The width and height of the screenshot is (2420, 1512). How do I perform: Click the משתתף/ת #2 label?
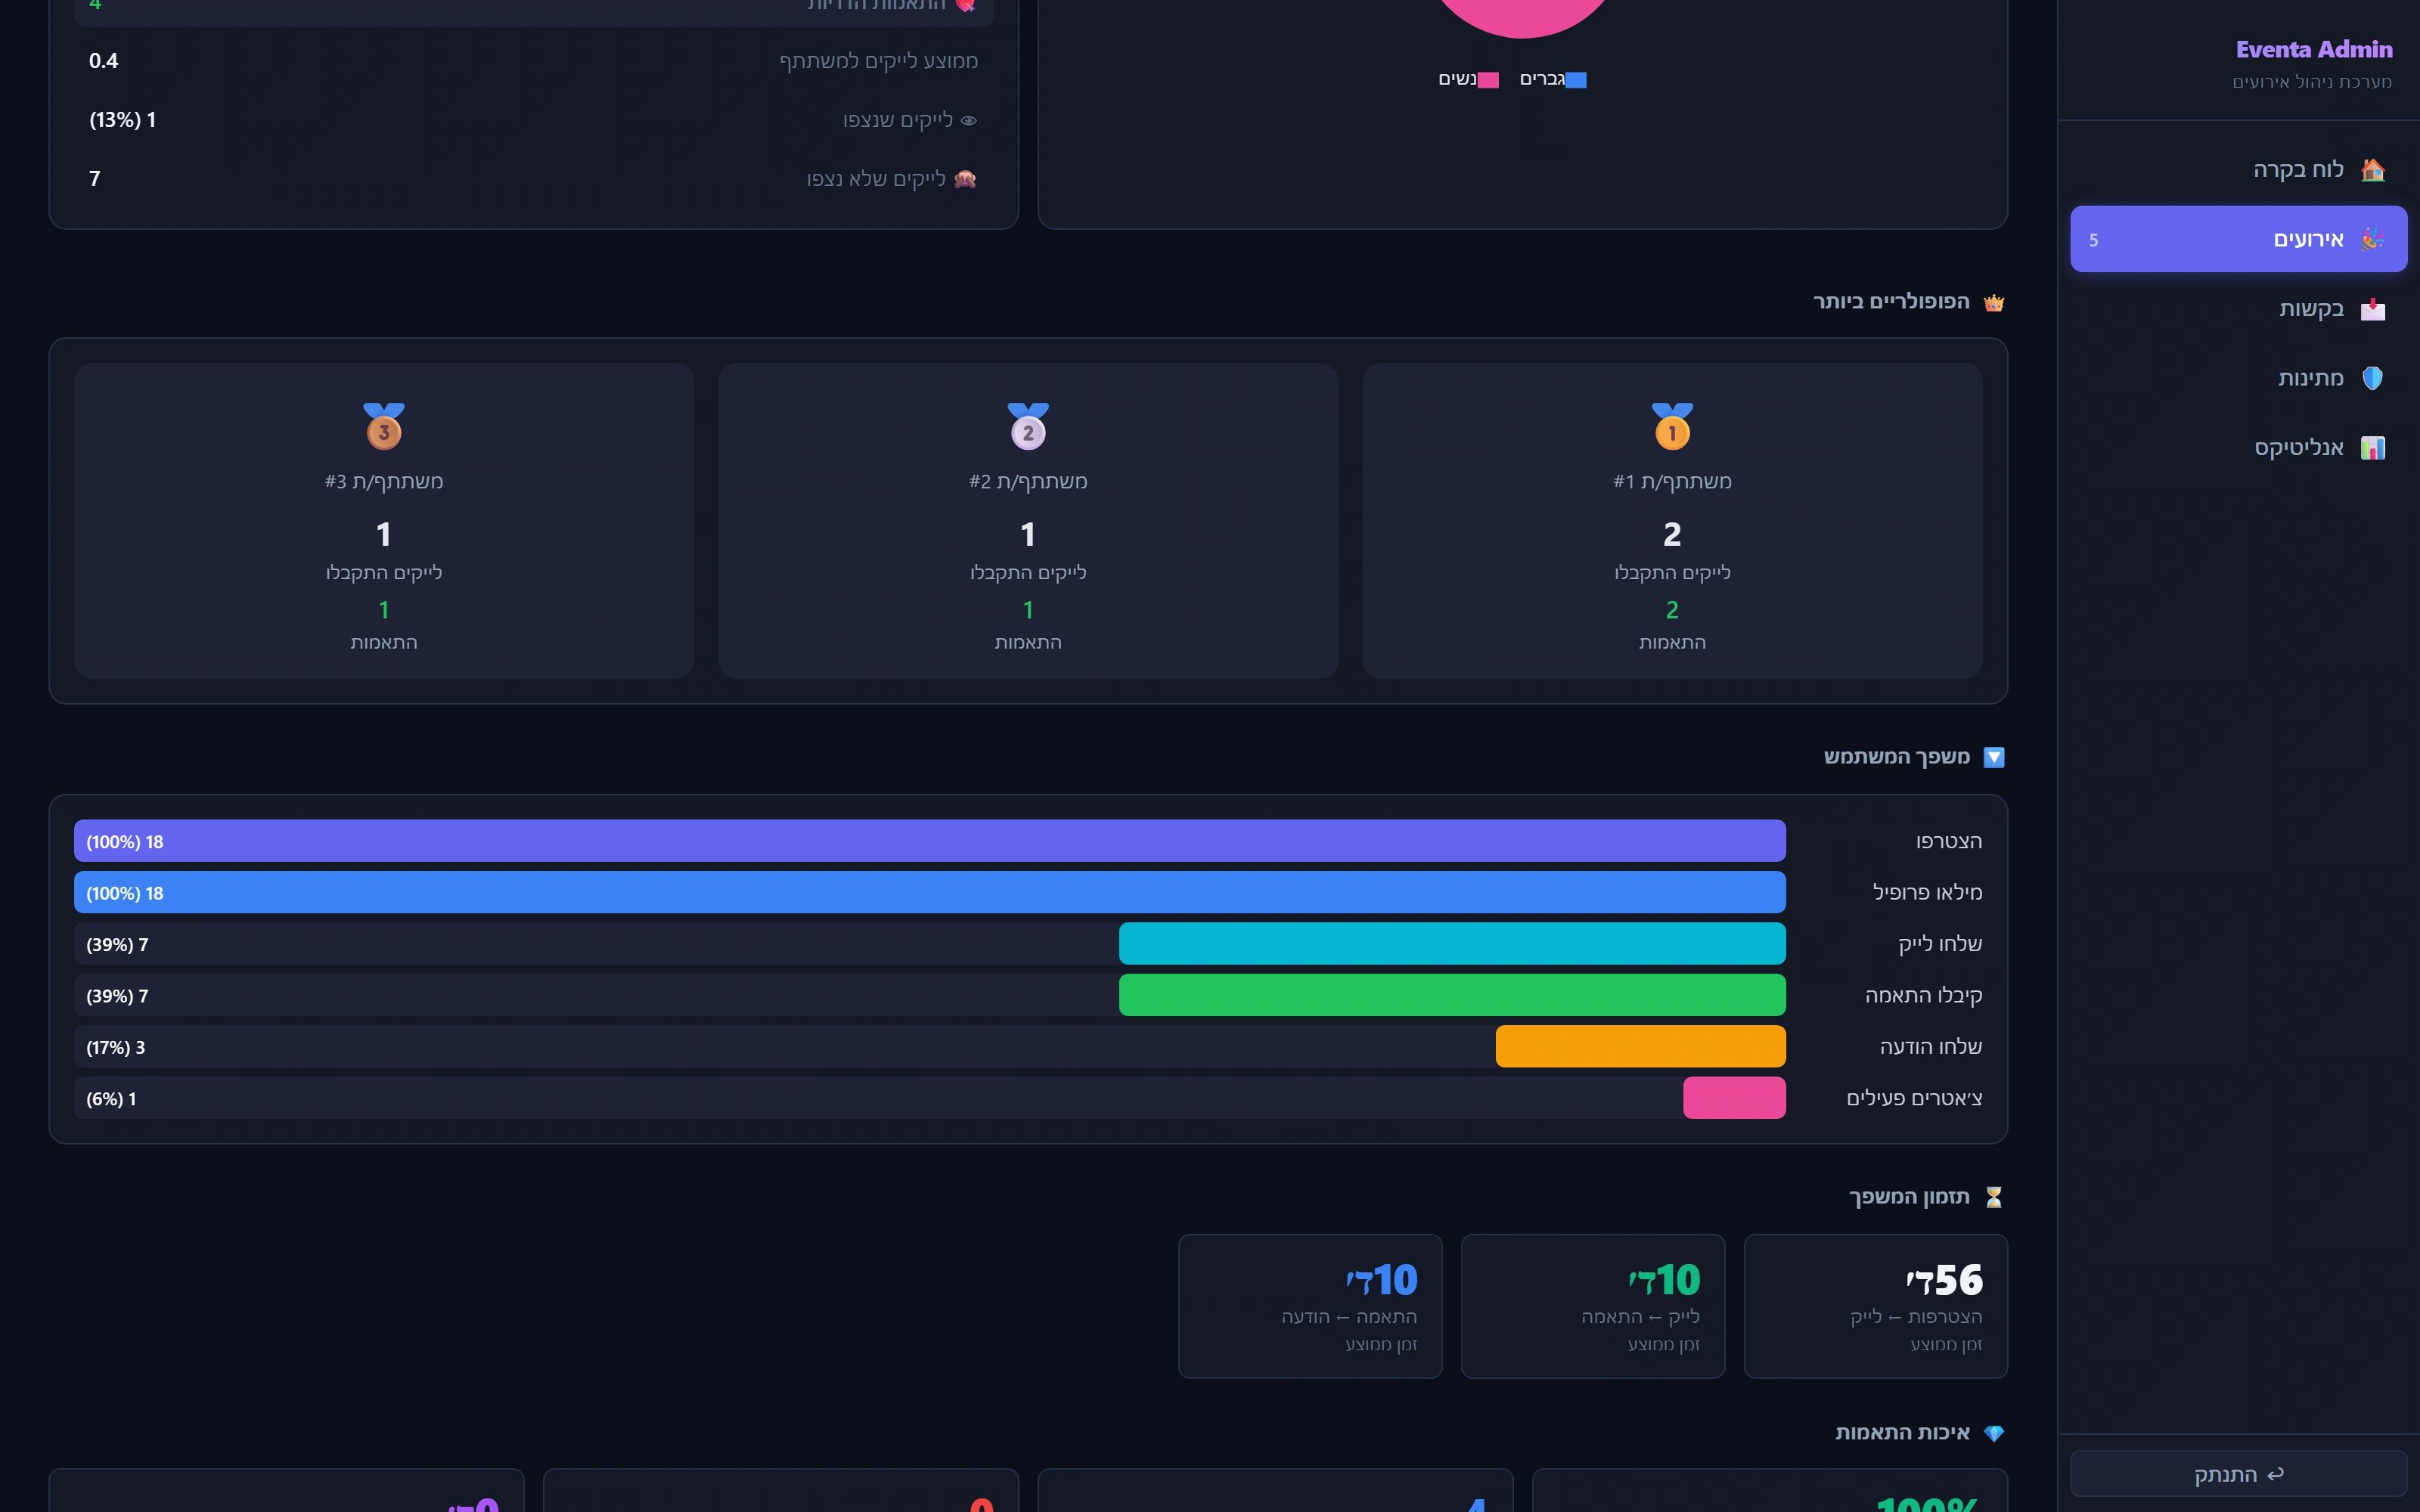click(x=1028, y=481)
